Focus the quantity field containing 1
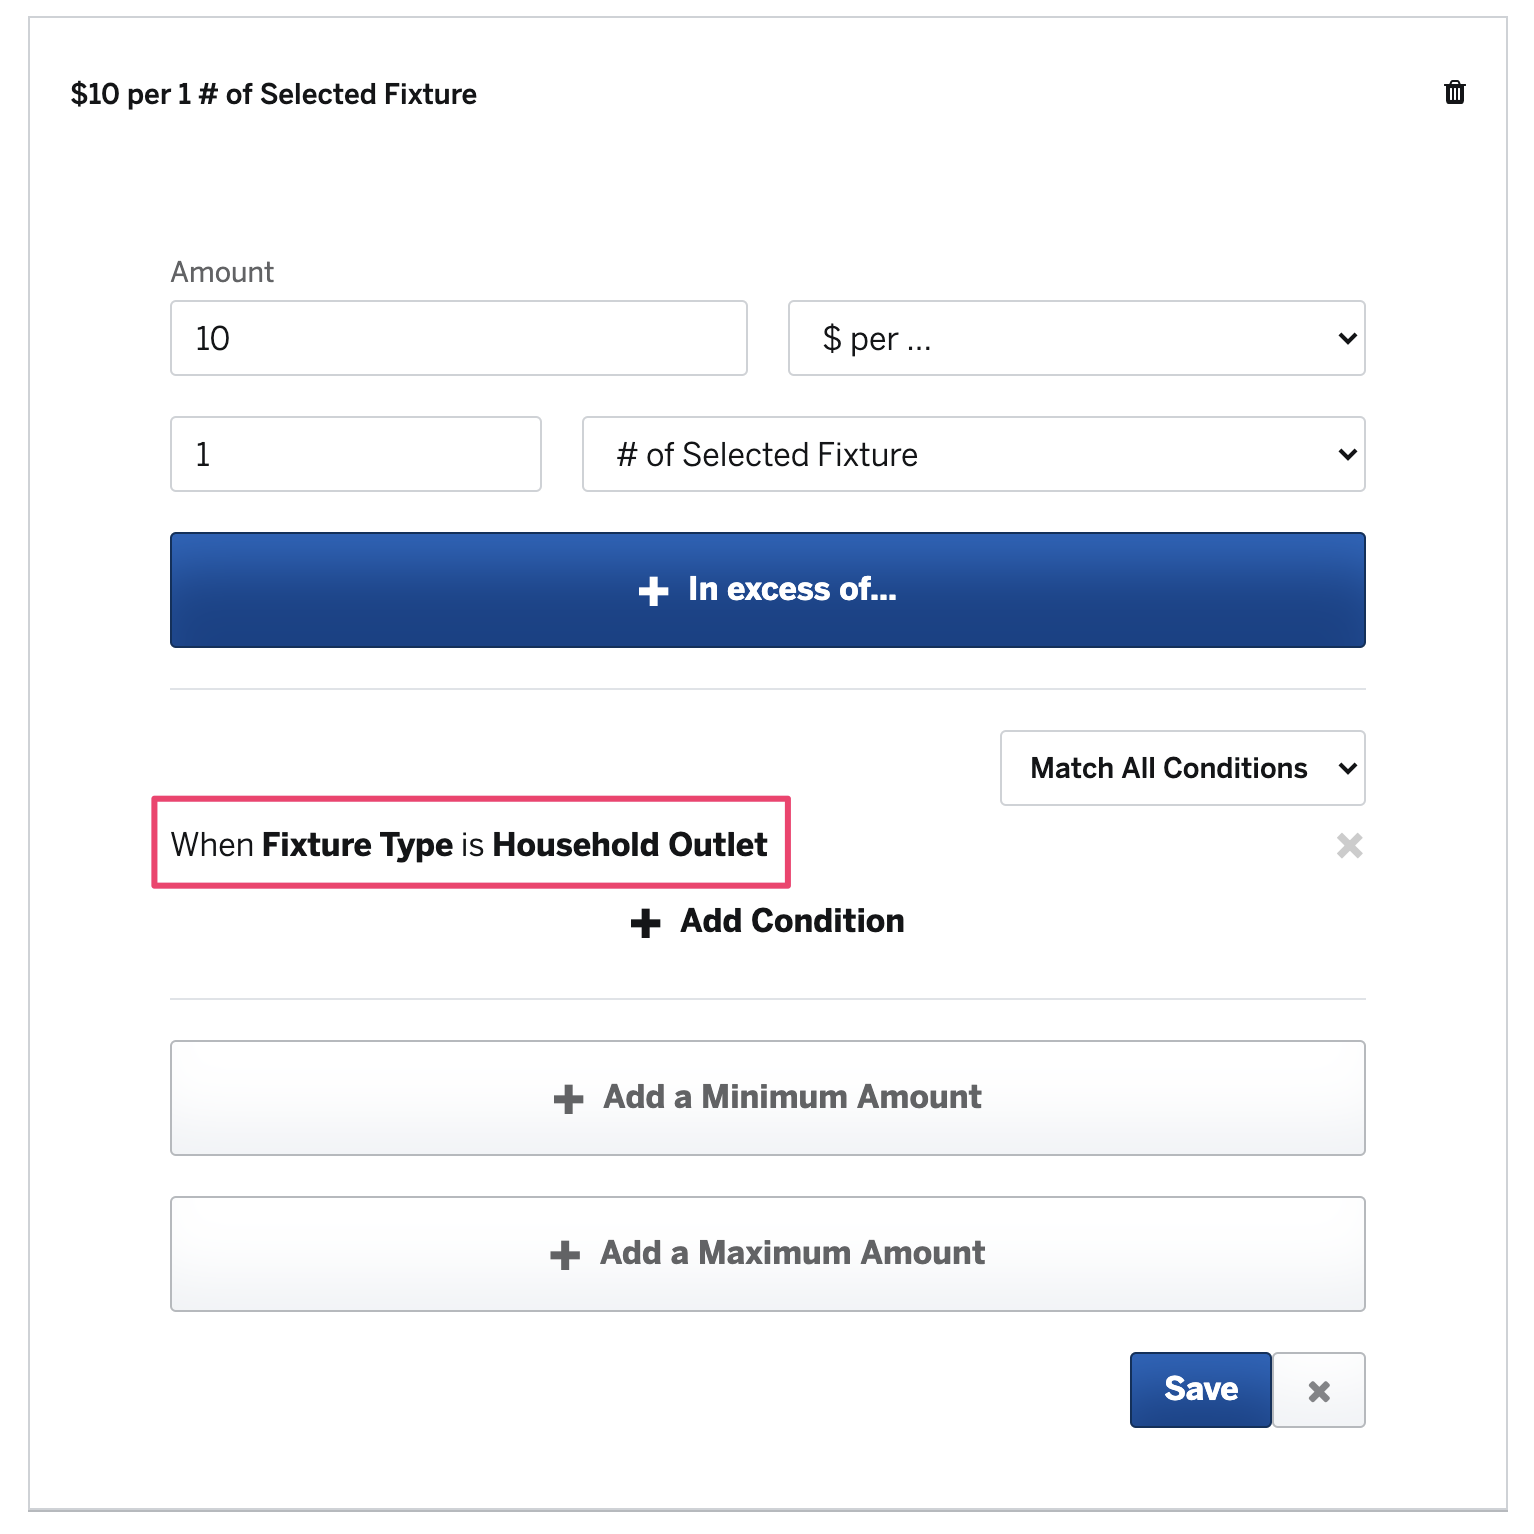Image resolution: width=1534 pixels, height=1534 pixels. pos(356,454)
